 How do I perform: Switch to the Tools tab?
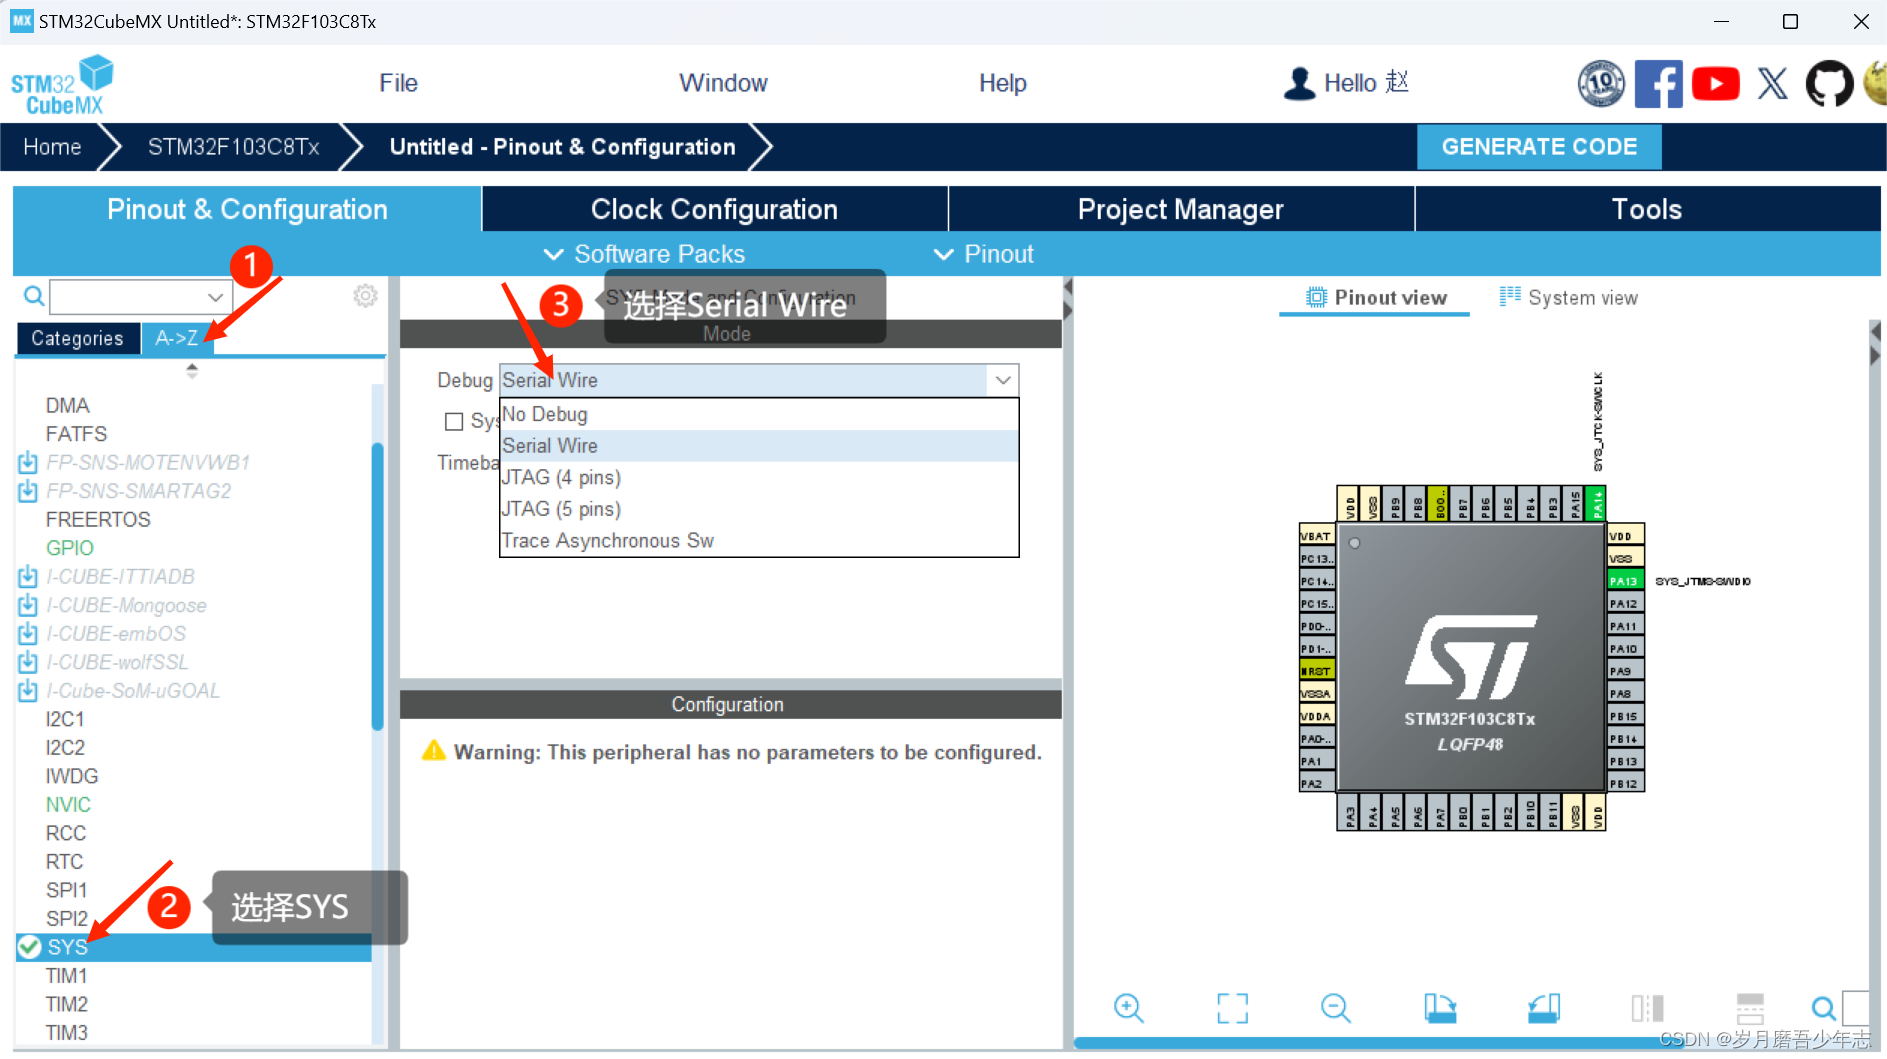(1647, 209)
